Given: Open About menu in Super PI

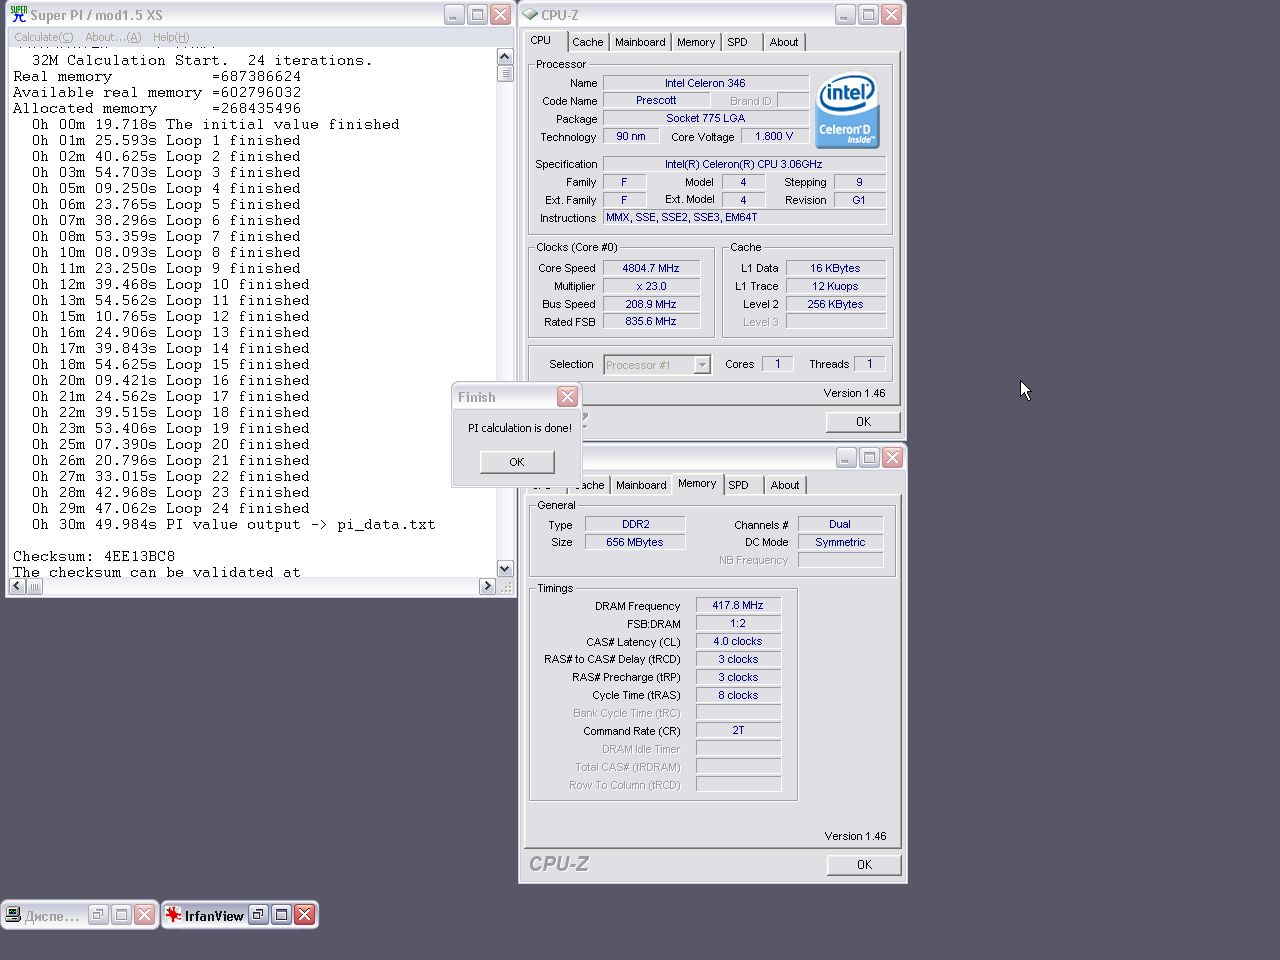Looking at the screenshot, I should coord(113,37).
